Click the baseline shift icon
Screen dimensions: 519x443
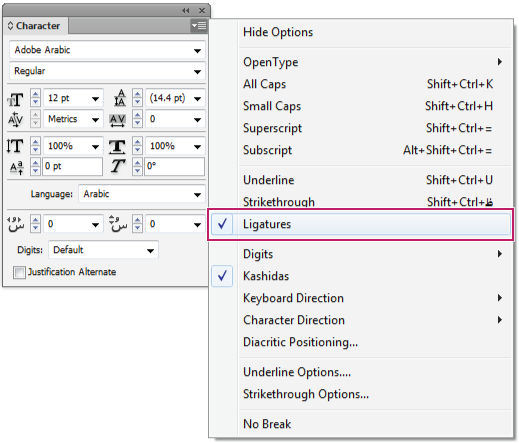[16, 168]
